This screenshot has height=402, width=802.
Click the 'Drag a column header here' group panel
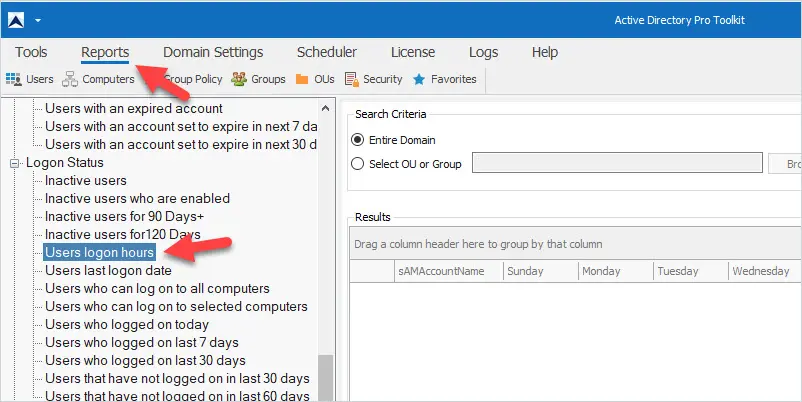pos(576,244)
